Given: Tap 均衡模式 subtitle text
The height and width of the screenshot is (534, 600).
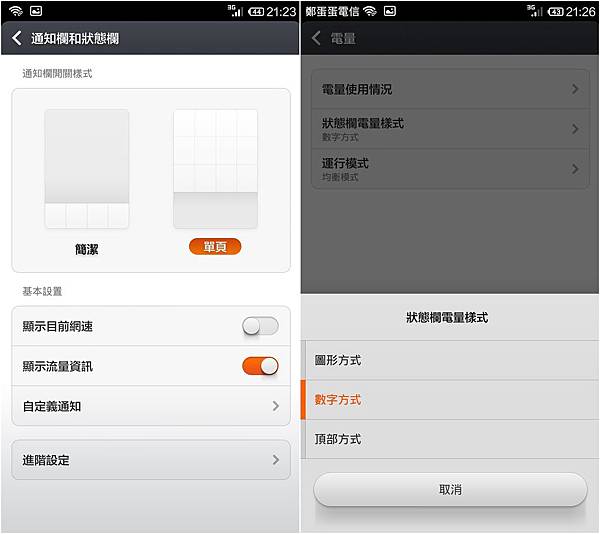Looking at the screenshot, I should pos(340,177).
